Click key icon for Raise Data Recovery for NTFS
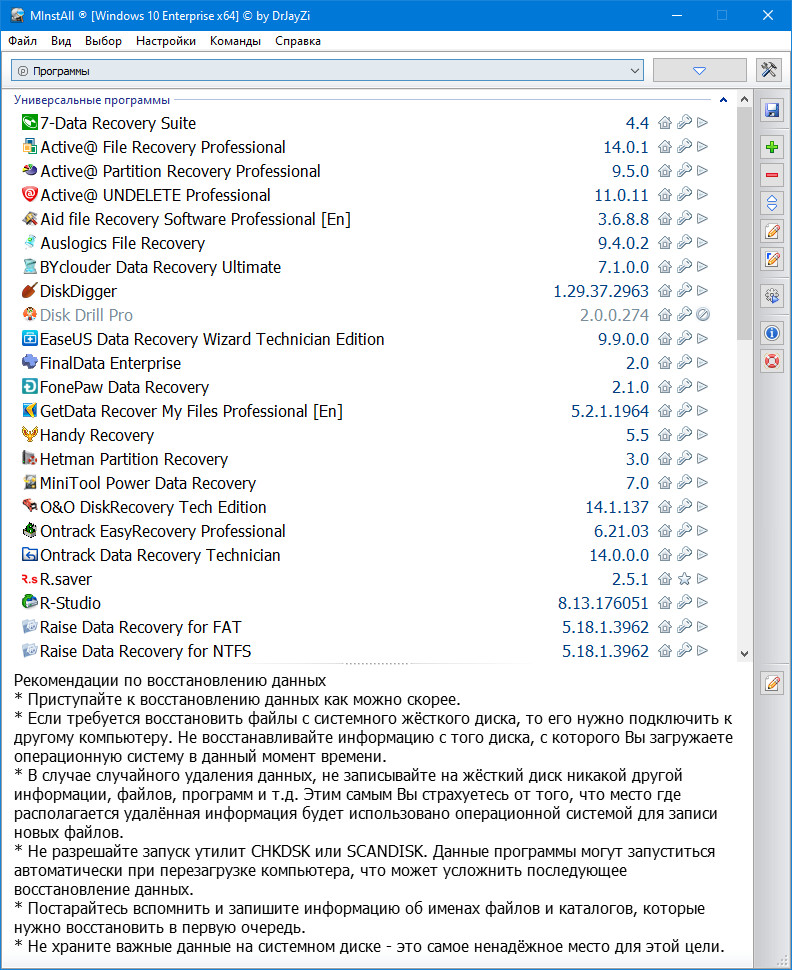The height and width of the screenshot is (970, 792). (684, 651)
